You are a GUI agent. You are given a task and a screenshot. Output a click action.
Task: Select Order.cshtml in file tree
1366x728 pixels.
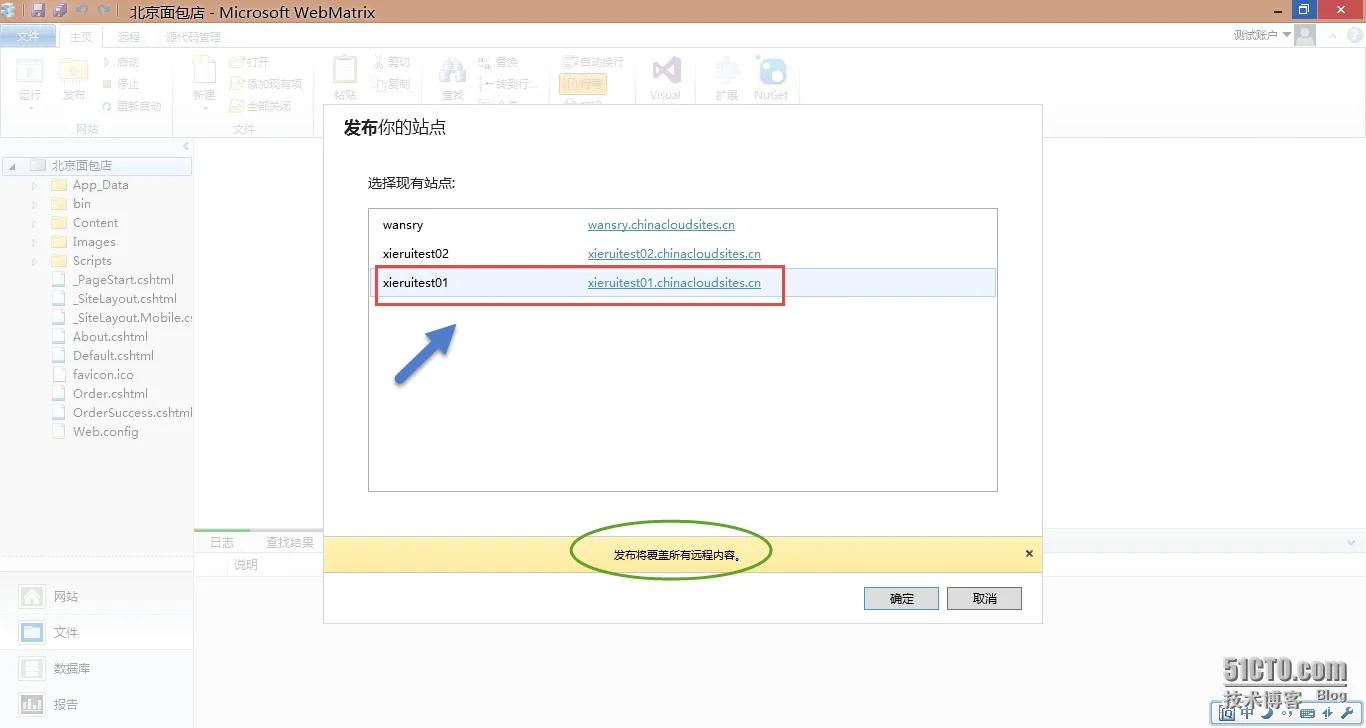pos(110,394)
